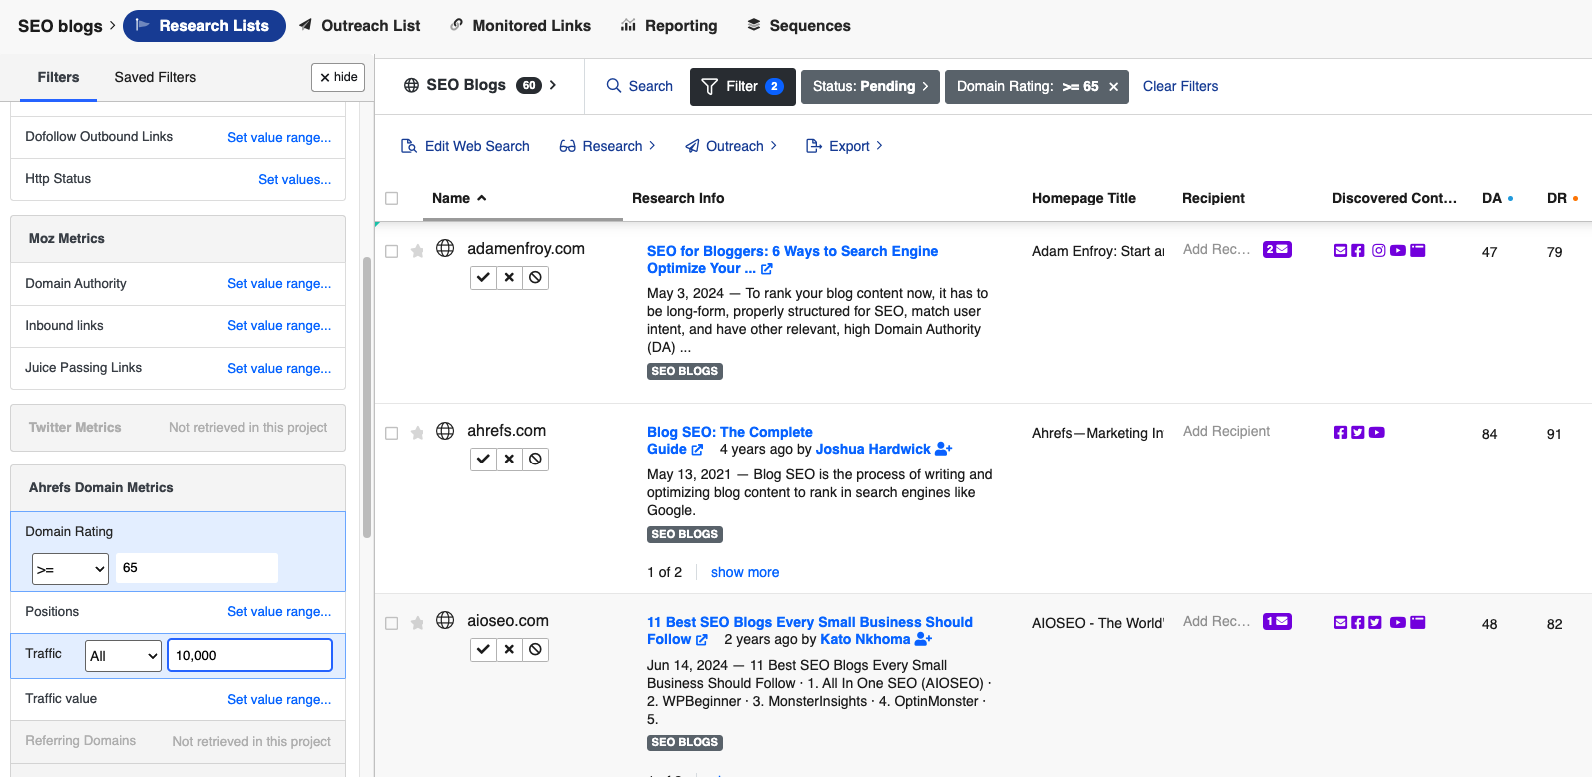Click show more under ahrefs.com
The image size is (1592, 777).
(745, 572)
